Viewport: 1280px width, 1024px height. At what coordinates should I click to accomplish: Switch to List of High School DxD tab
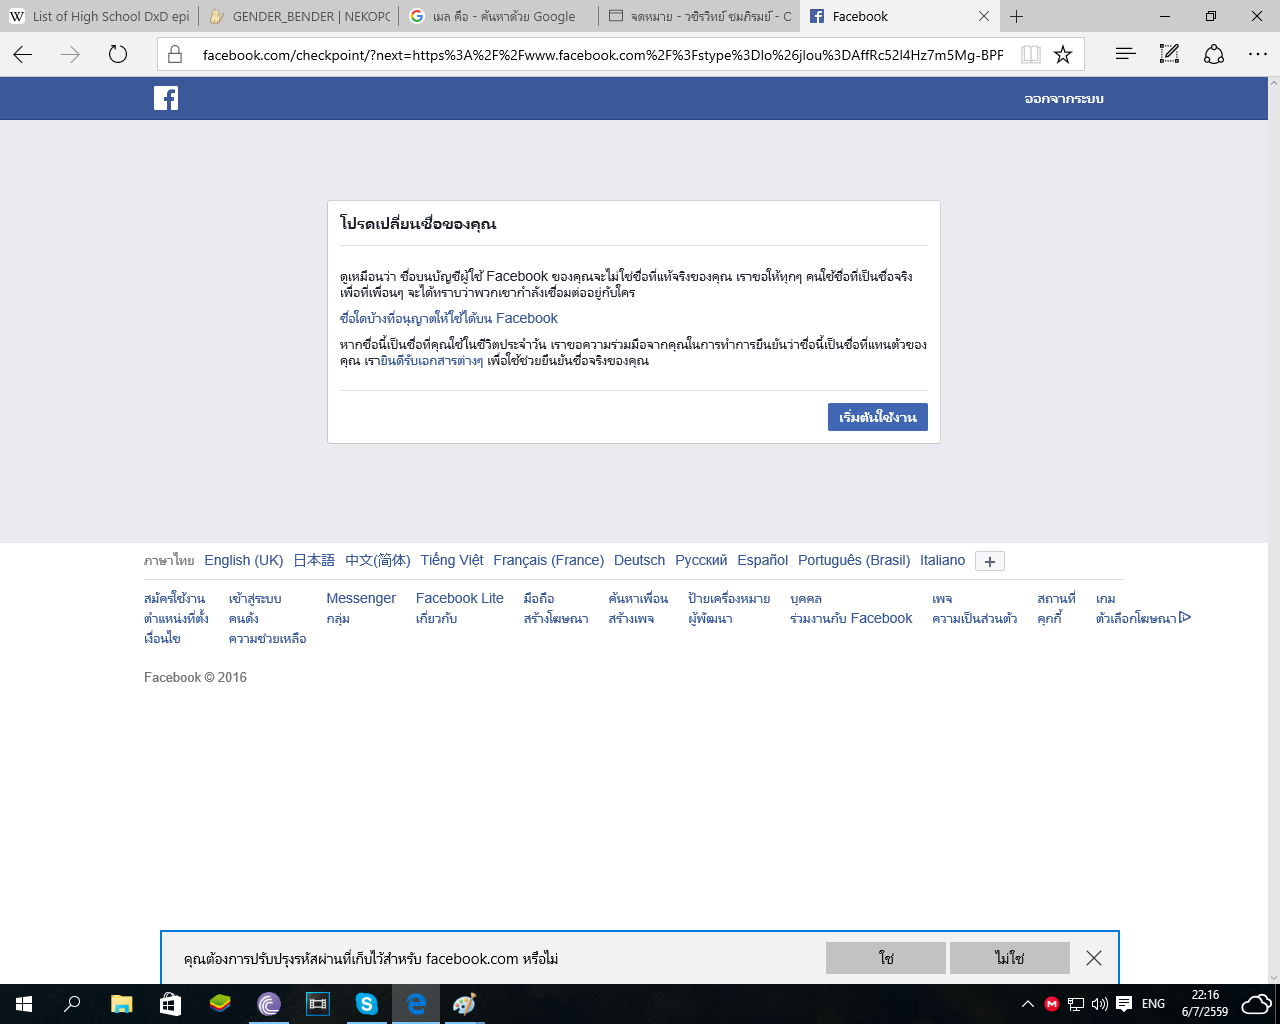click(100, 16)
